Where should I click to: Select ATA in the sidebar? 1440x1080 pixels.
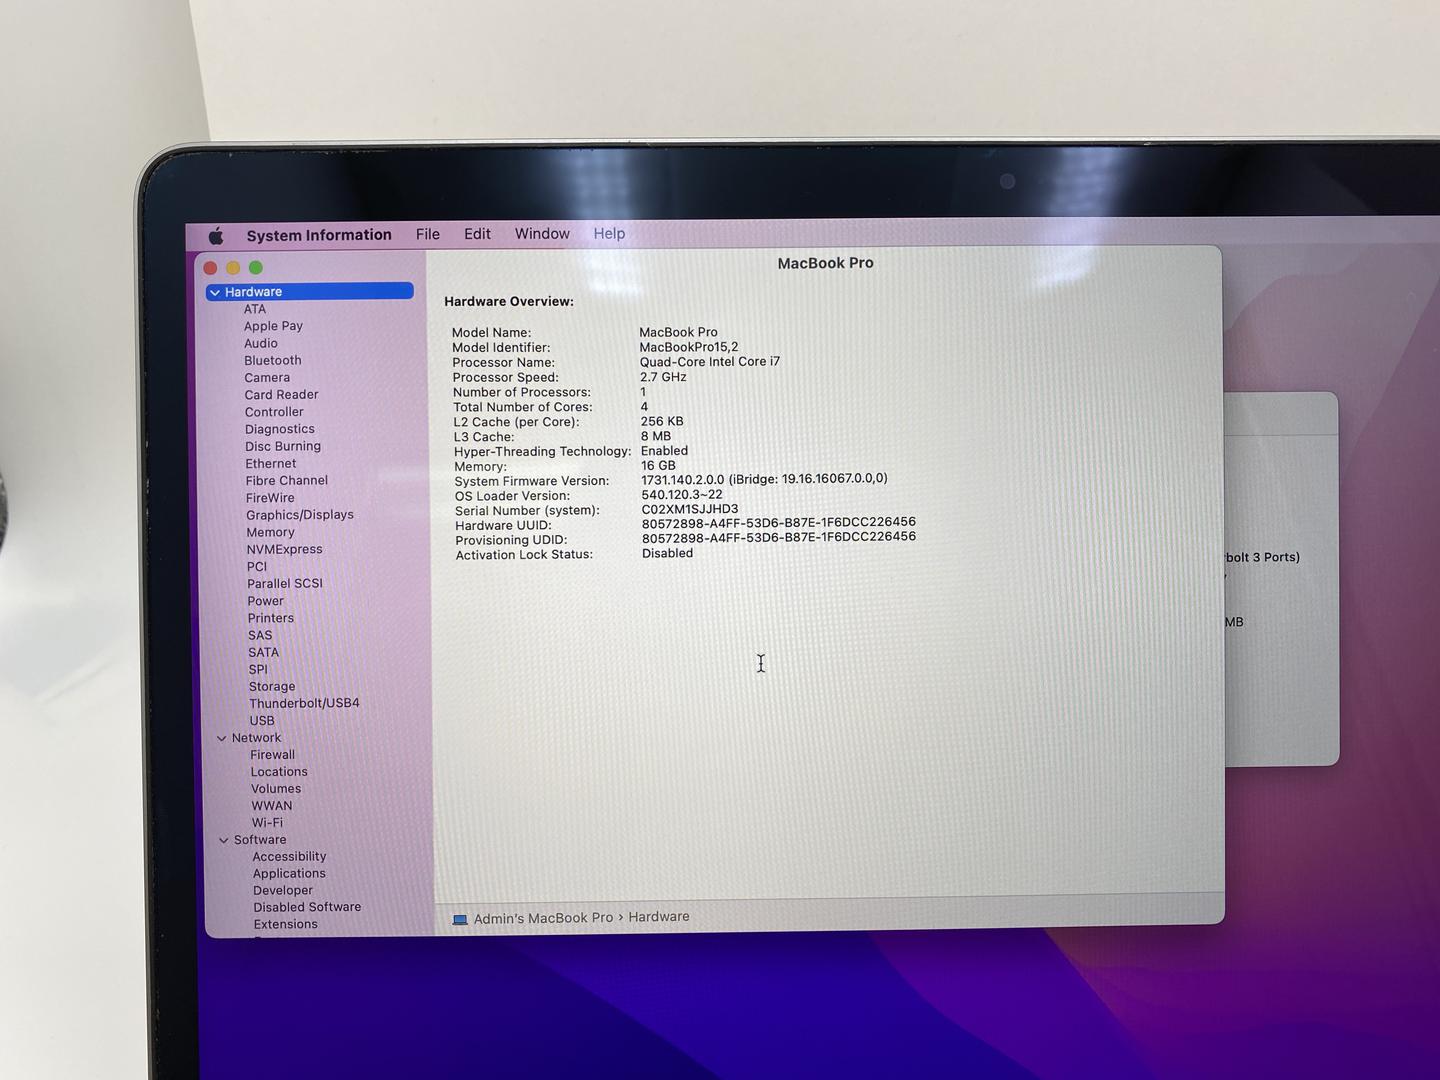[255, 309]
